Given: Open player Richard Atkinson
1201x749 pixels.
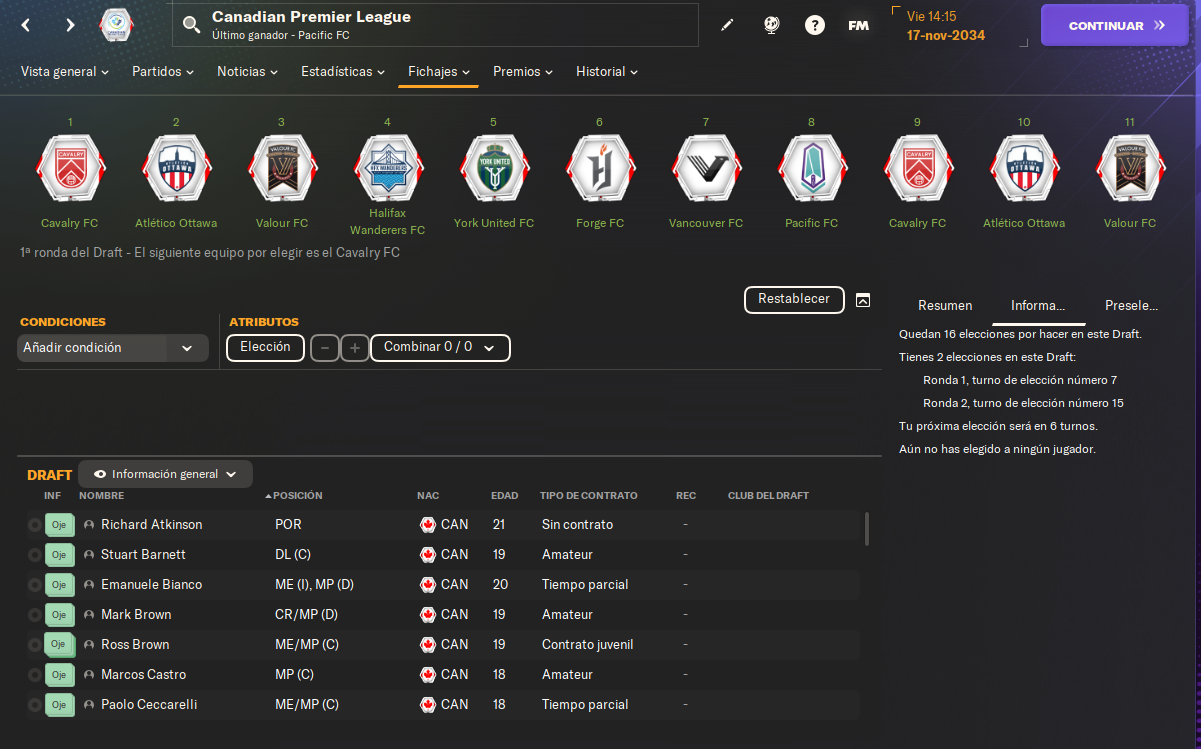Looking at the screenshot, I should pos(151,524).
